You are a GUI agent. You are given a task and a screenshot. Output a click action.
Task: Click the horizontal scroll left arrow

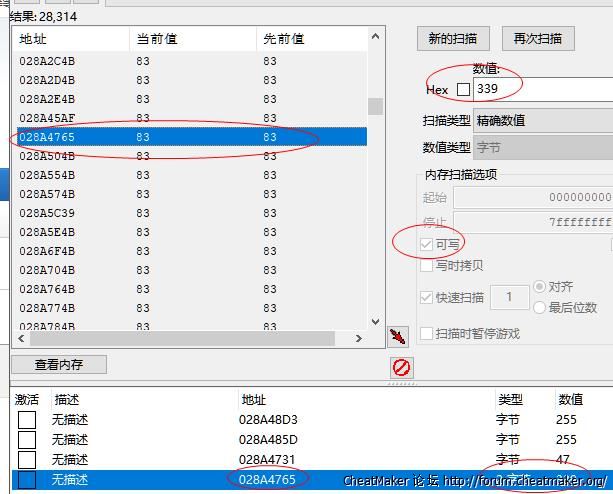[20, 339]
